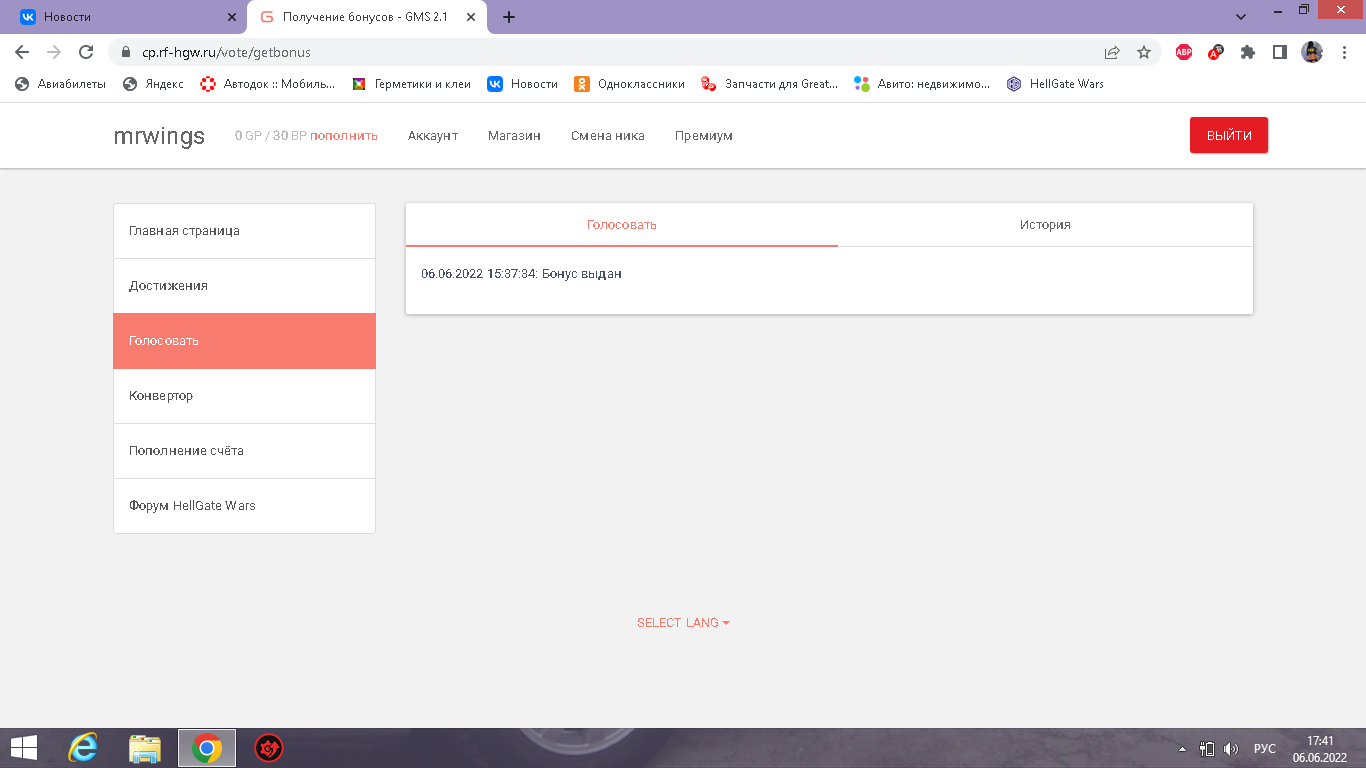Open the Автодок bookmark
The image size is (1366, 768).
[267, 84]
